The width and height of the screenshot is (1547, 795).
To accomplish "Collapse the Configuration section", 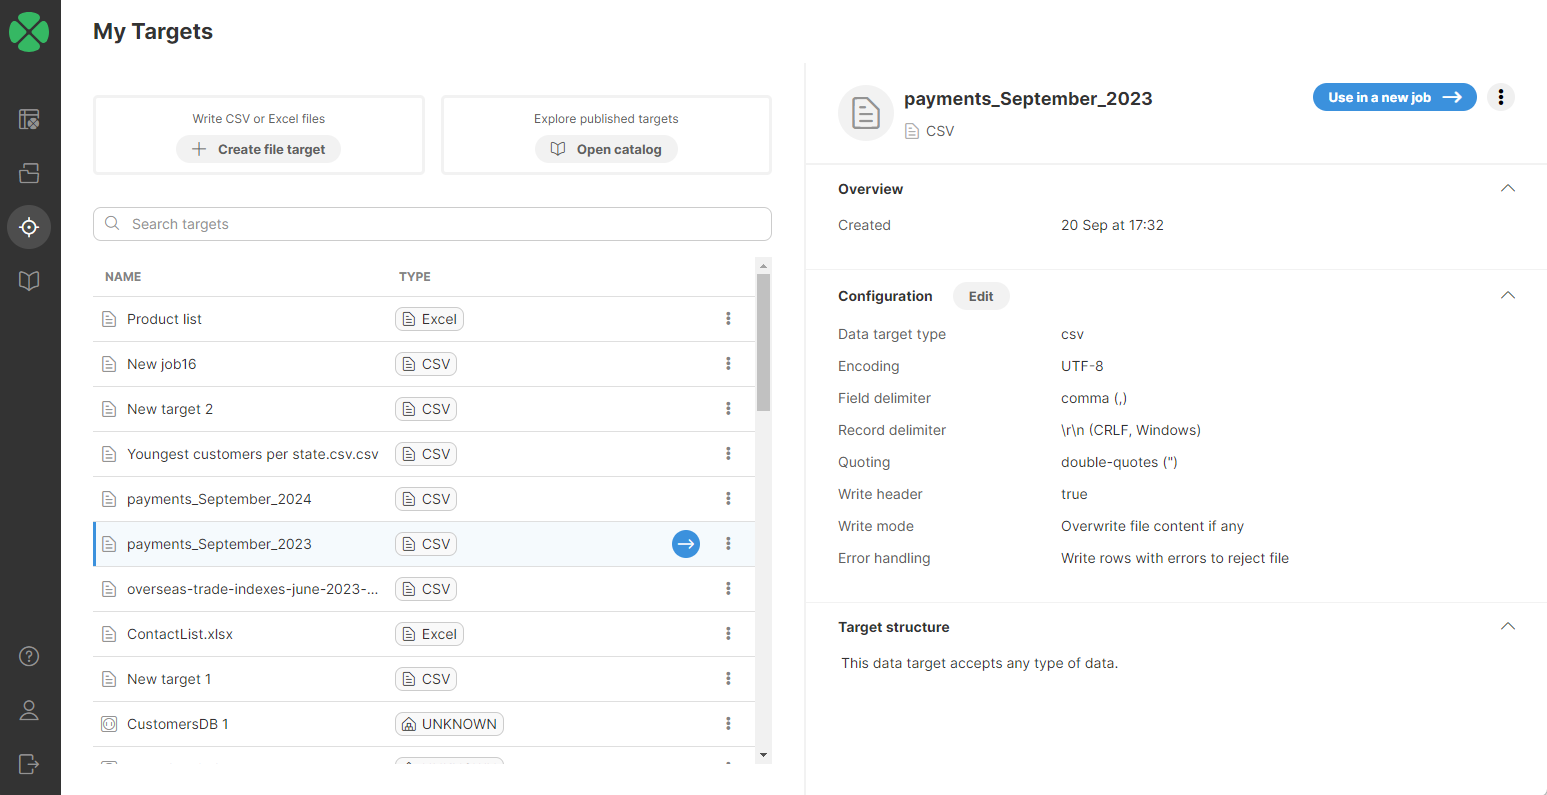I will [x=1508, y=296].
